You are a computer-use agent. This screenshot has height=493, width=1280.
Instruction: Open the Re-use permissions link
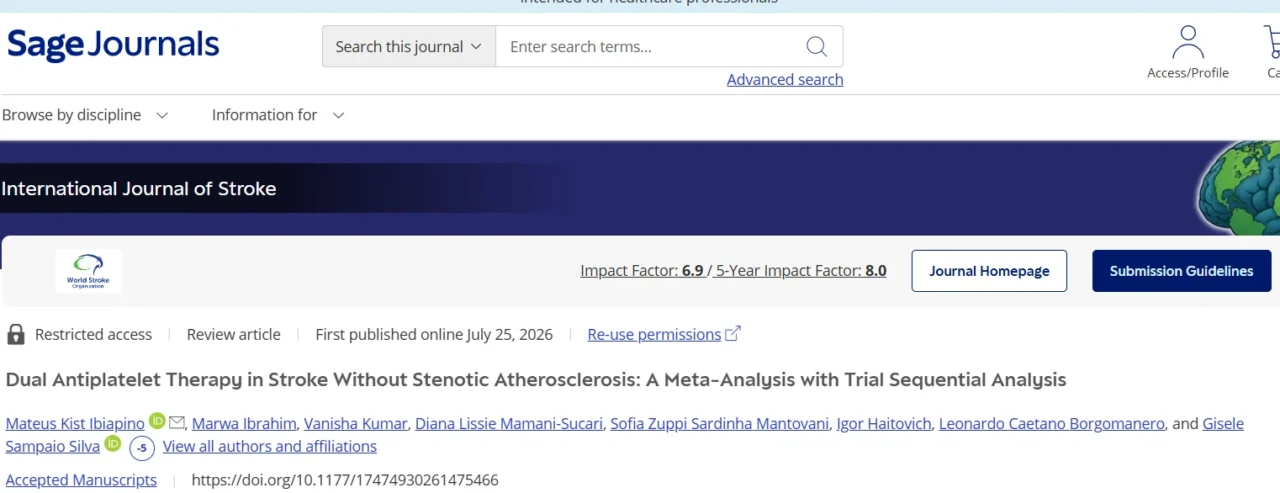click(654, 335)
